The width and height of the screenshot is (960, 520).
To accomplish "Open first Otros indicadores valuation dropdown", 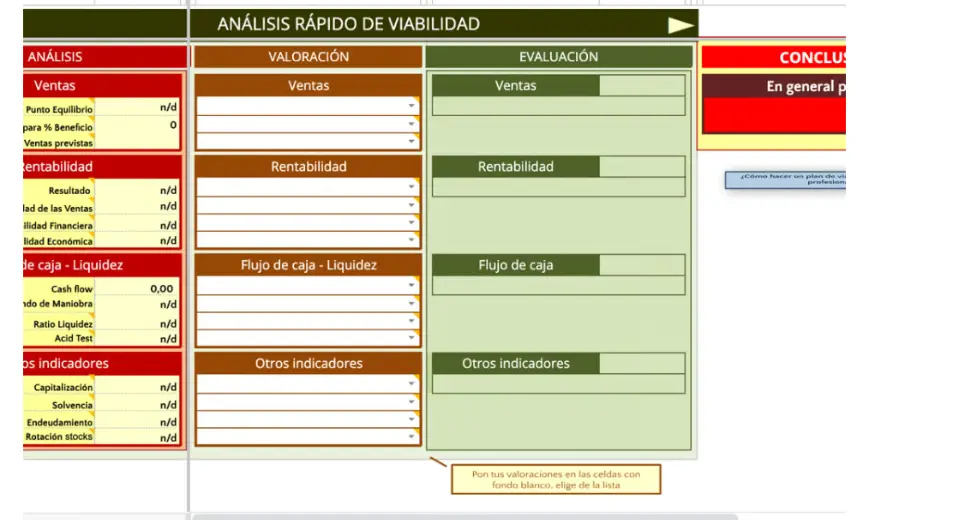I will [411, 384].
